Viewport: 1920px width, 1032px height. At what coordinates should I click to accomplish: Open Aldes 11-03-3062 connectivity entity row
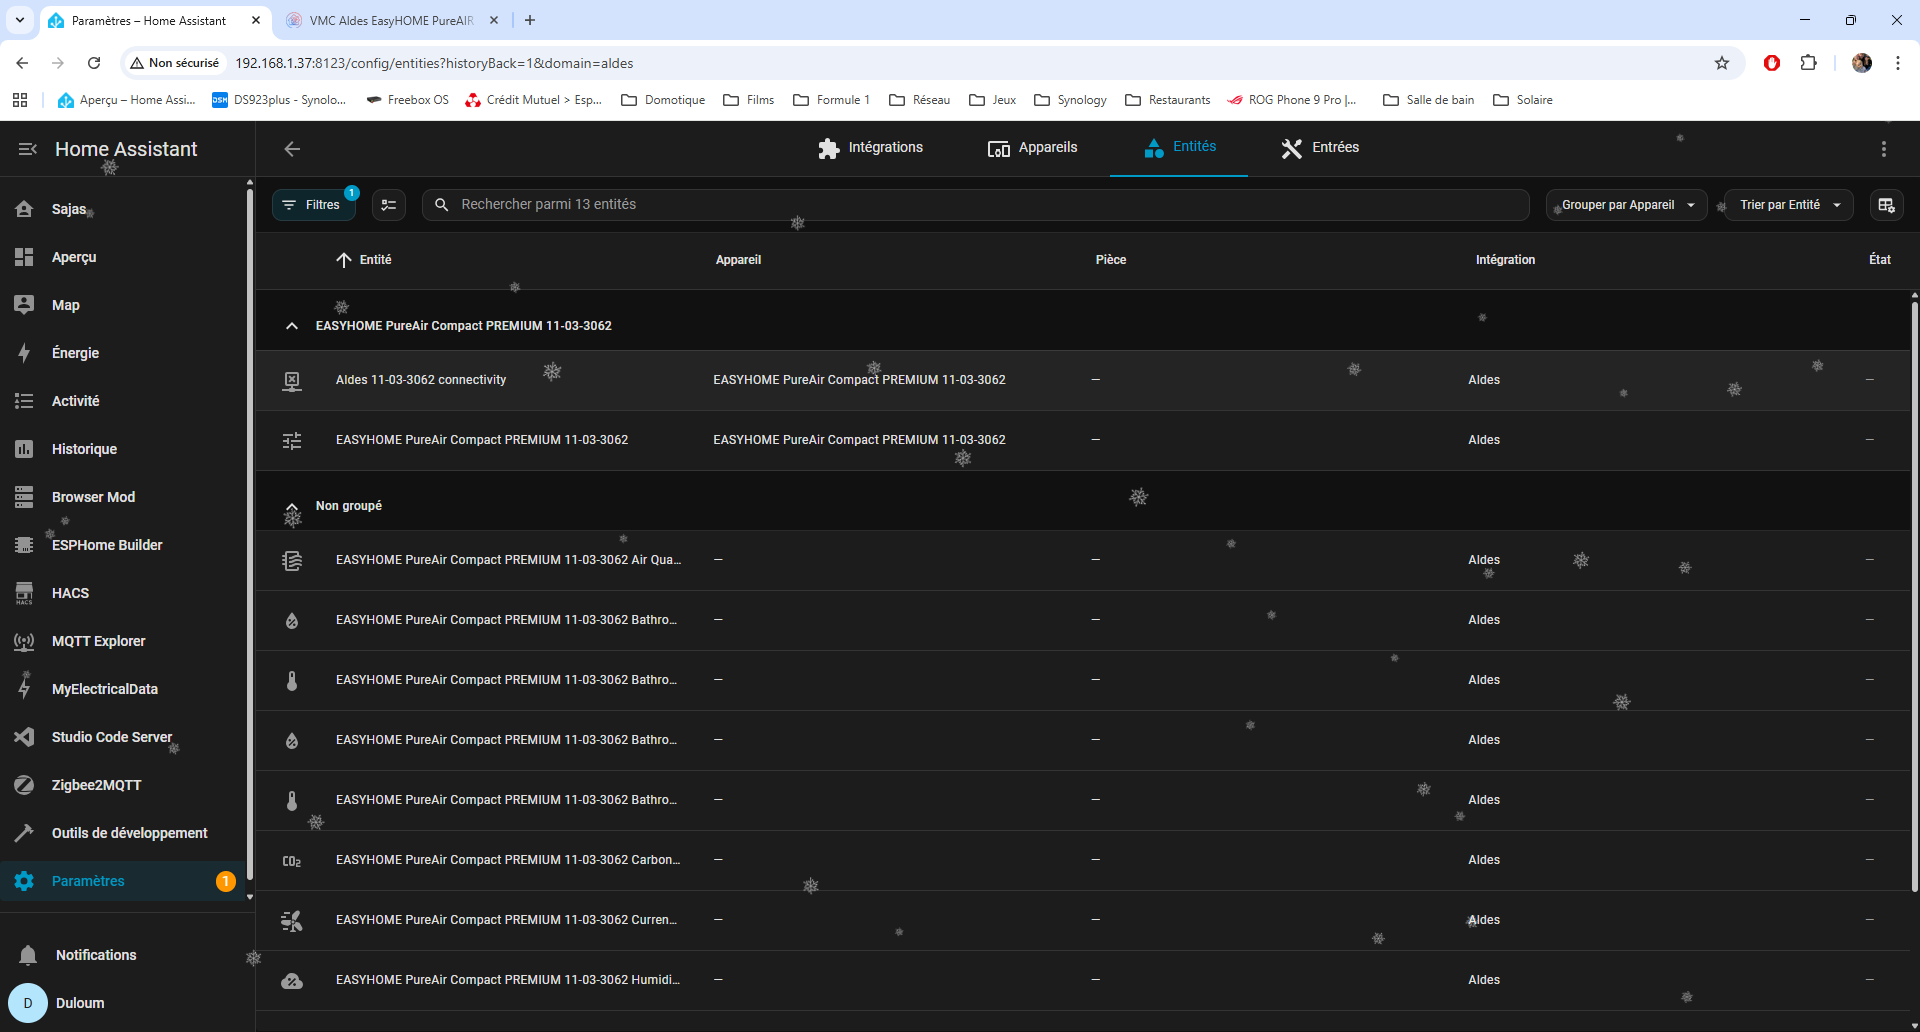(1082, 380)
